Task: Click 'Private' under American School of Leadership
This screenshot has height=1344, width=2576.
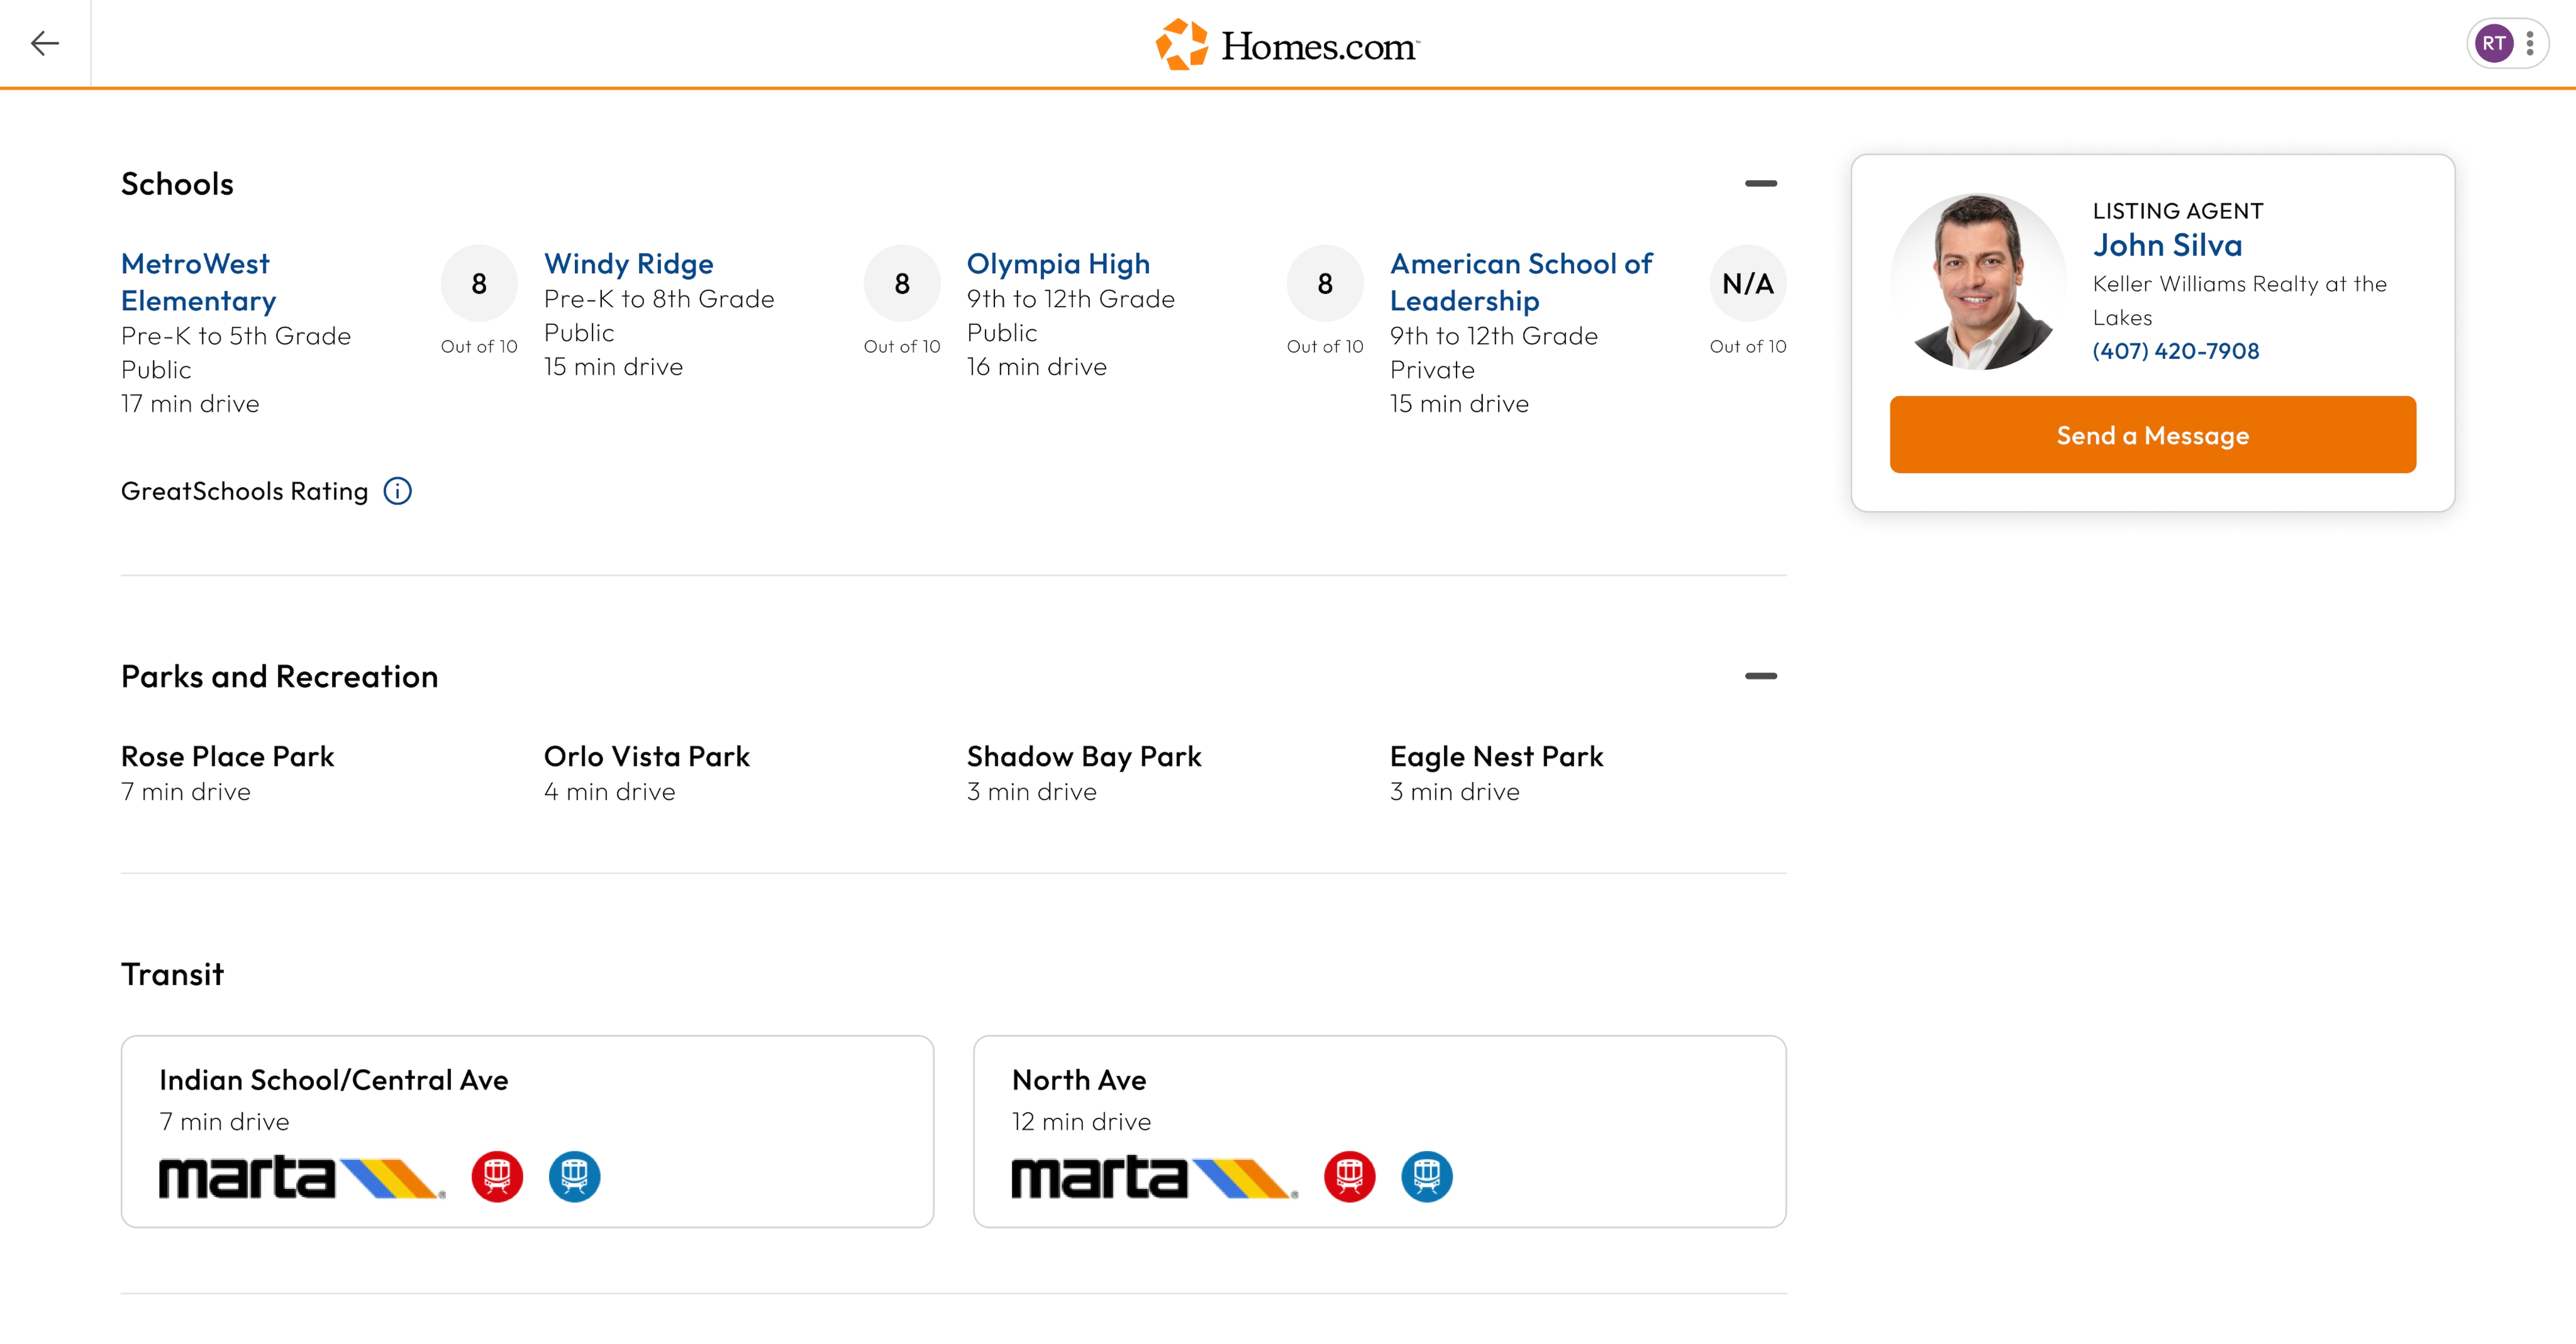Action: click(x=1432, y=370)
